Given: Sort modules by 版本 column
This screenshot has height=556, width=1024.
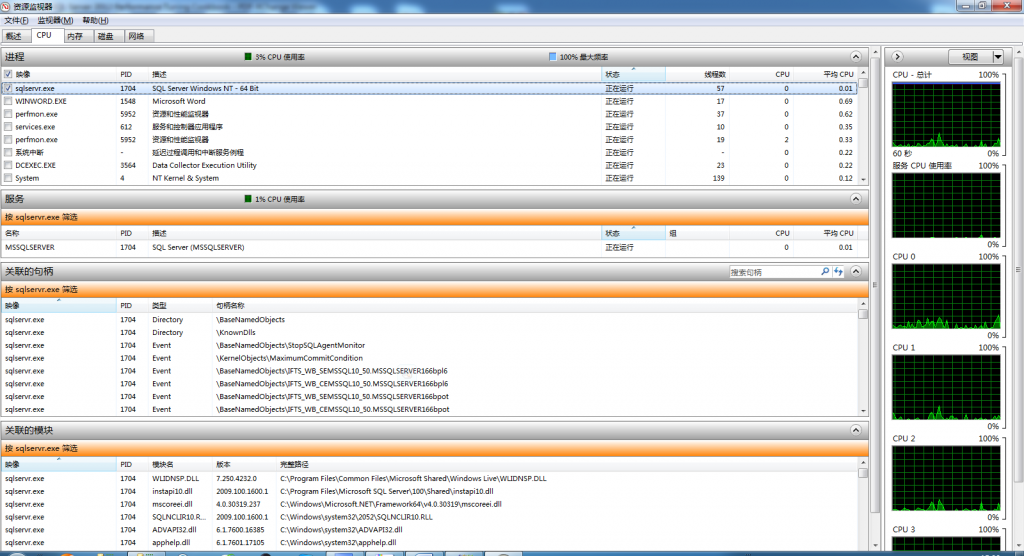Looking at the screenshot, I should [x=245, y=465].
